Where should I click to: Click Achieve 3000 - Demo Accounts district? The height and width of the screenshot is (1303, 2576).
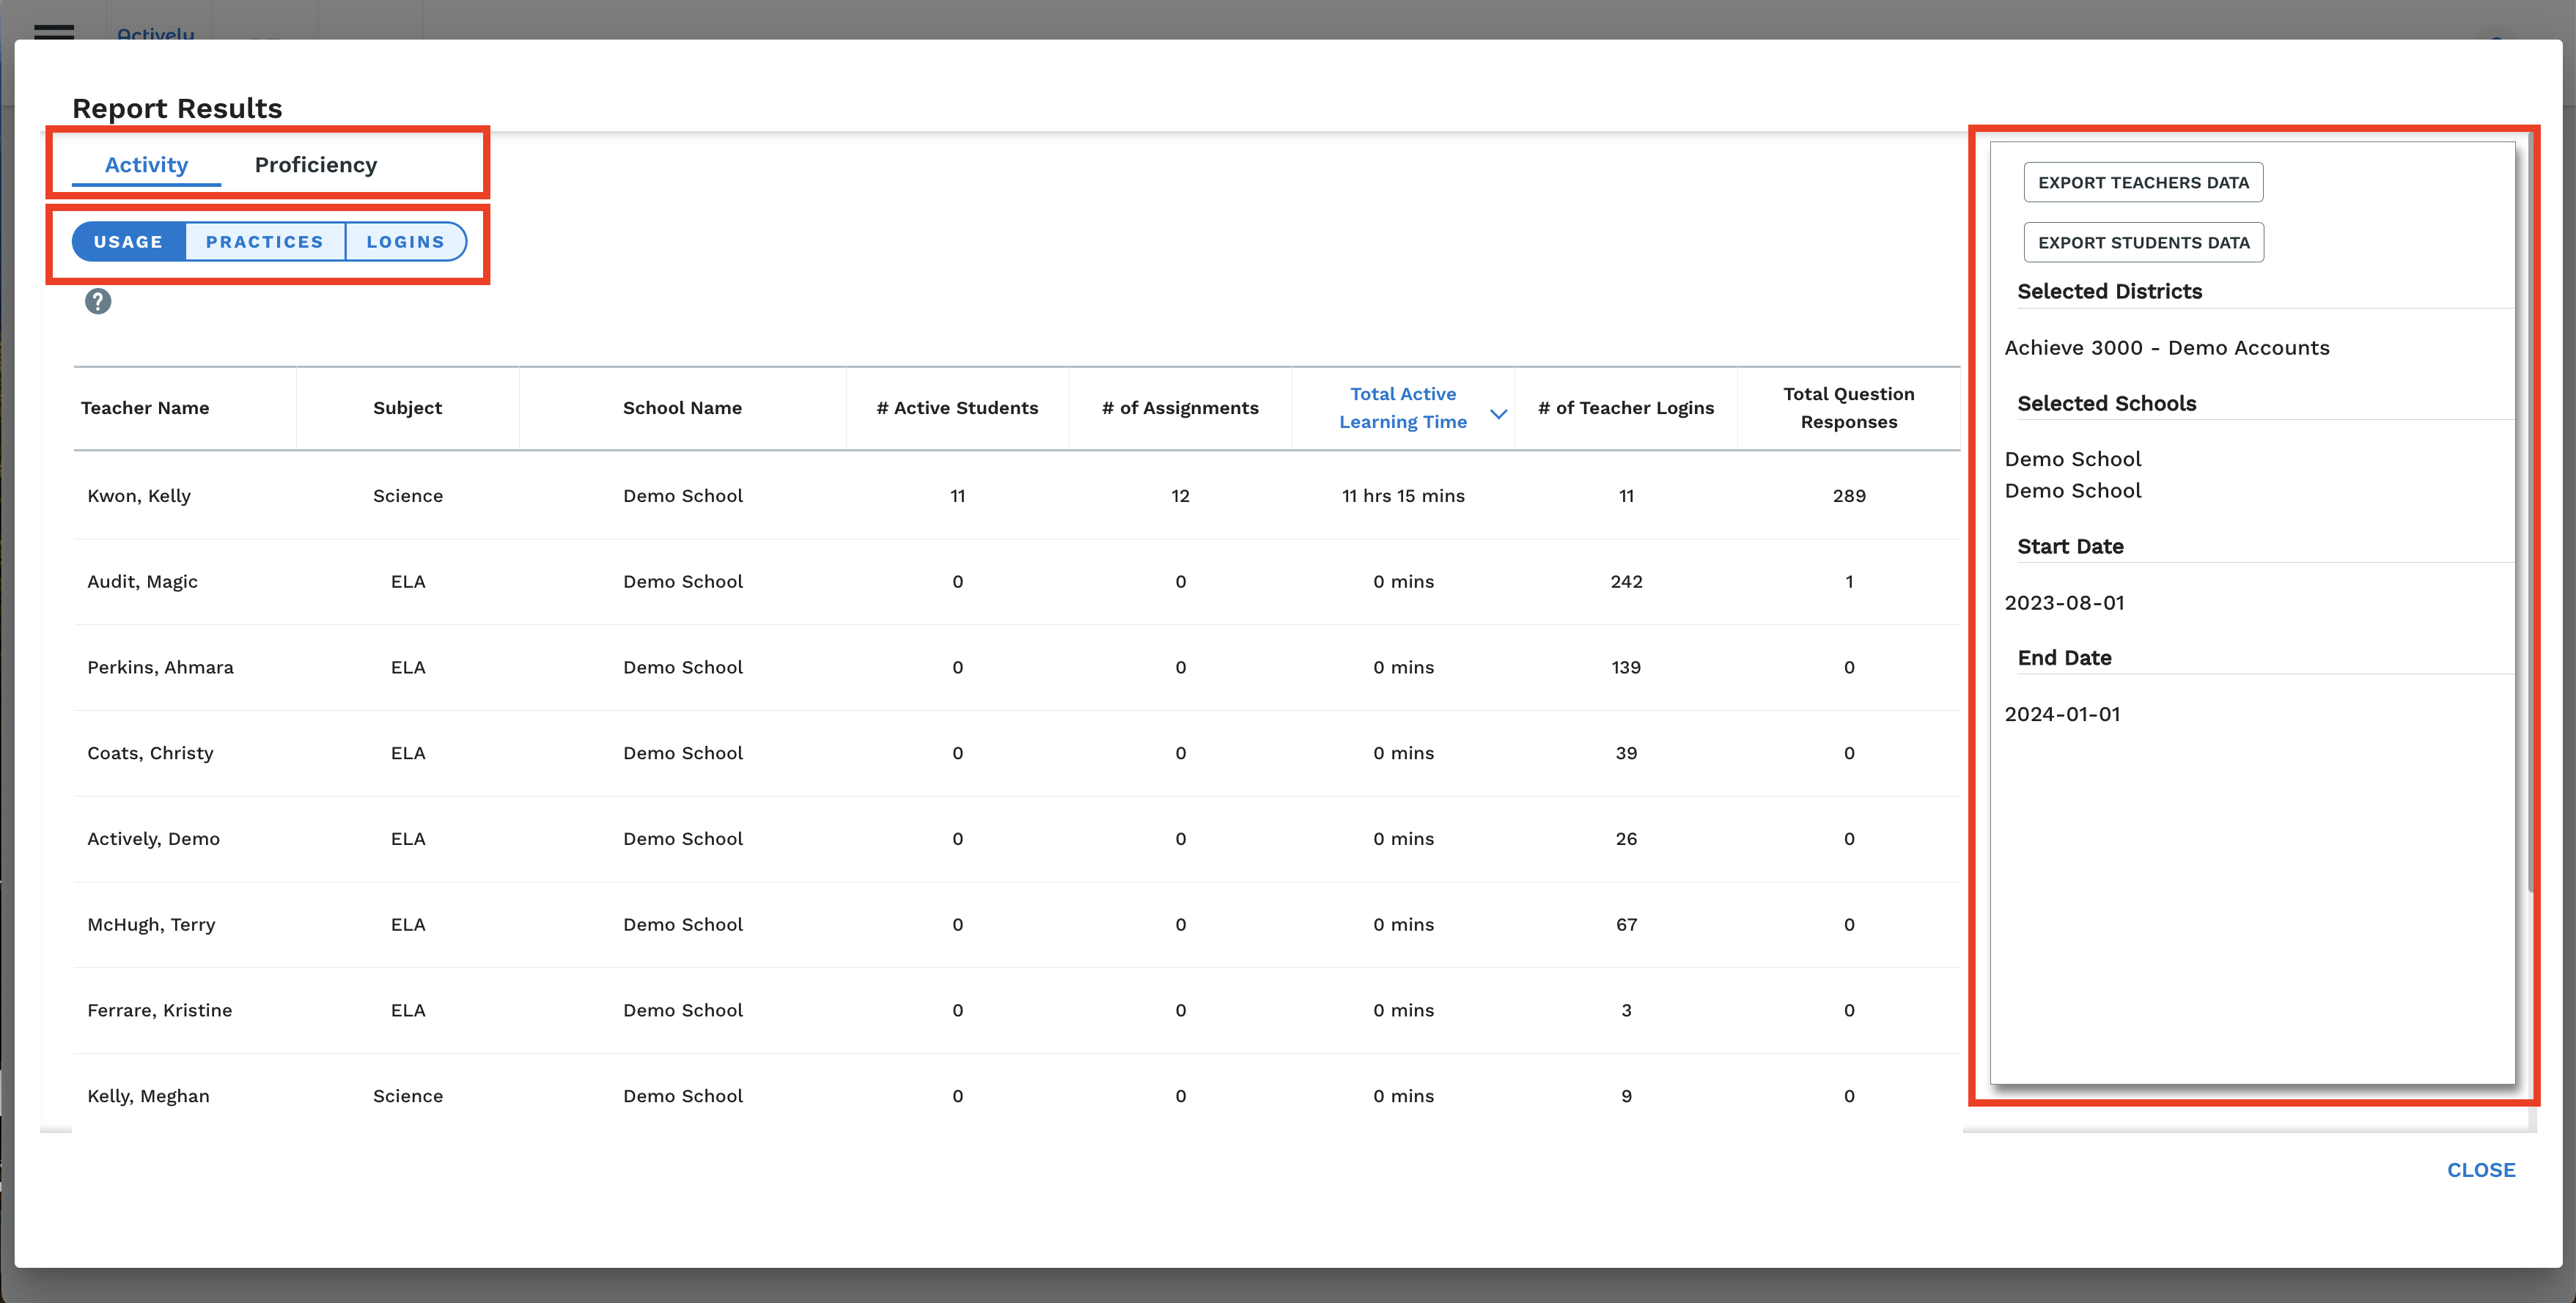pos(2167,348)
